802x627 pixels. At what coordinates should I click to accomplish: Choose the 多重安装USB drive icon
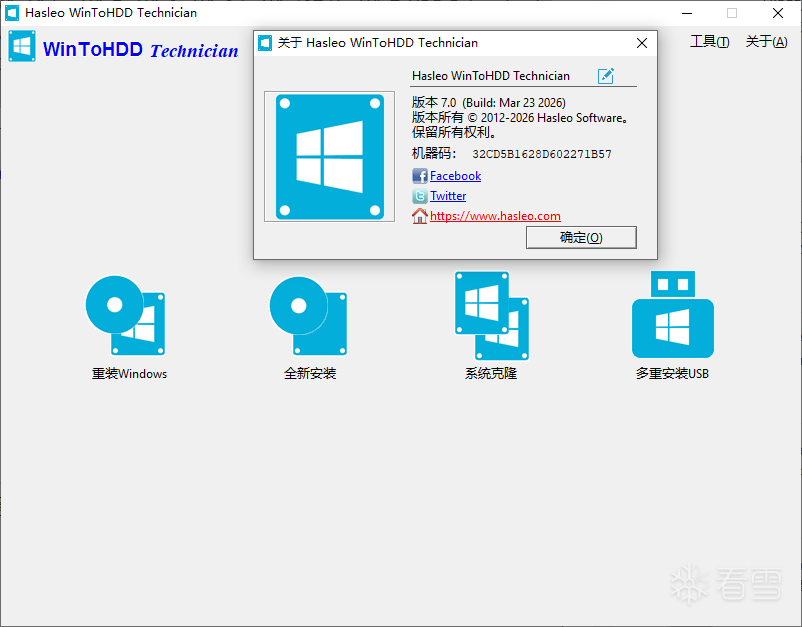coord(672,316)
